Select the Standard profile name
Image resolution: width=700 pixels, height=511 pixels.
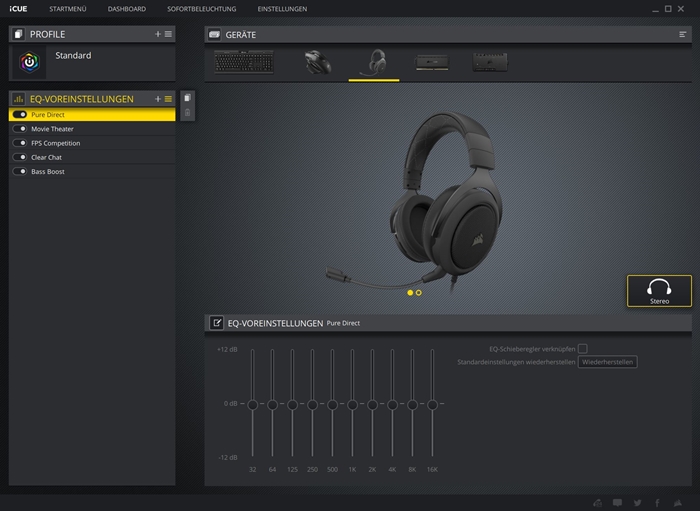(x=73, y=55)
